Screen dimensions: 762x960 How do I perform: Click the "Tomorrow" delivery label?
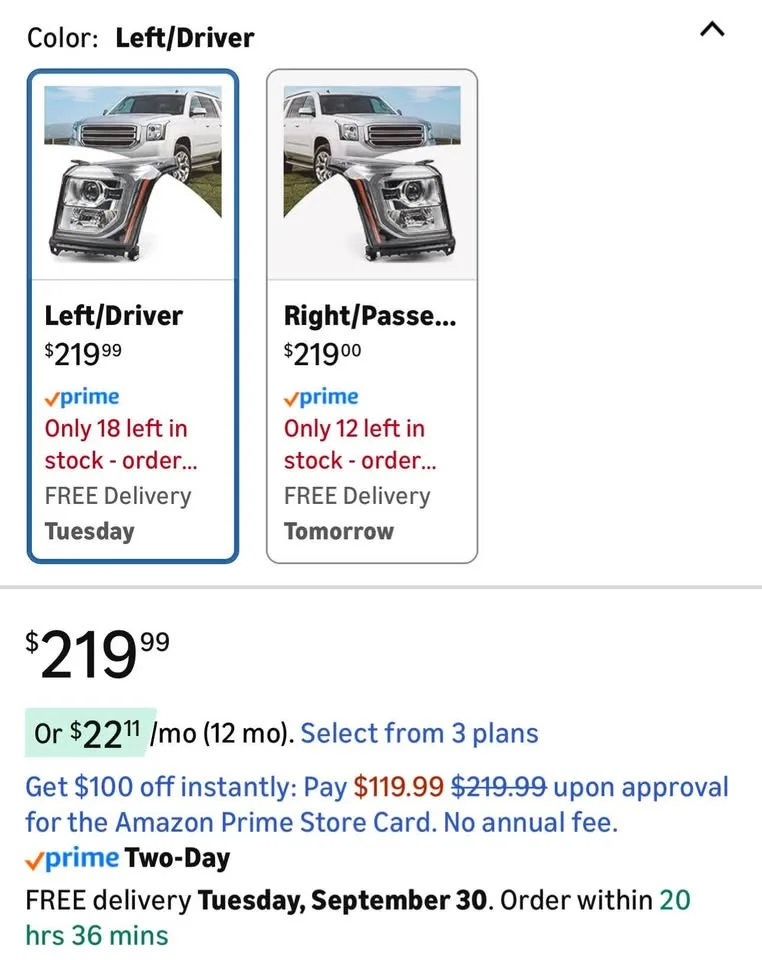339,531
